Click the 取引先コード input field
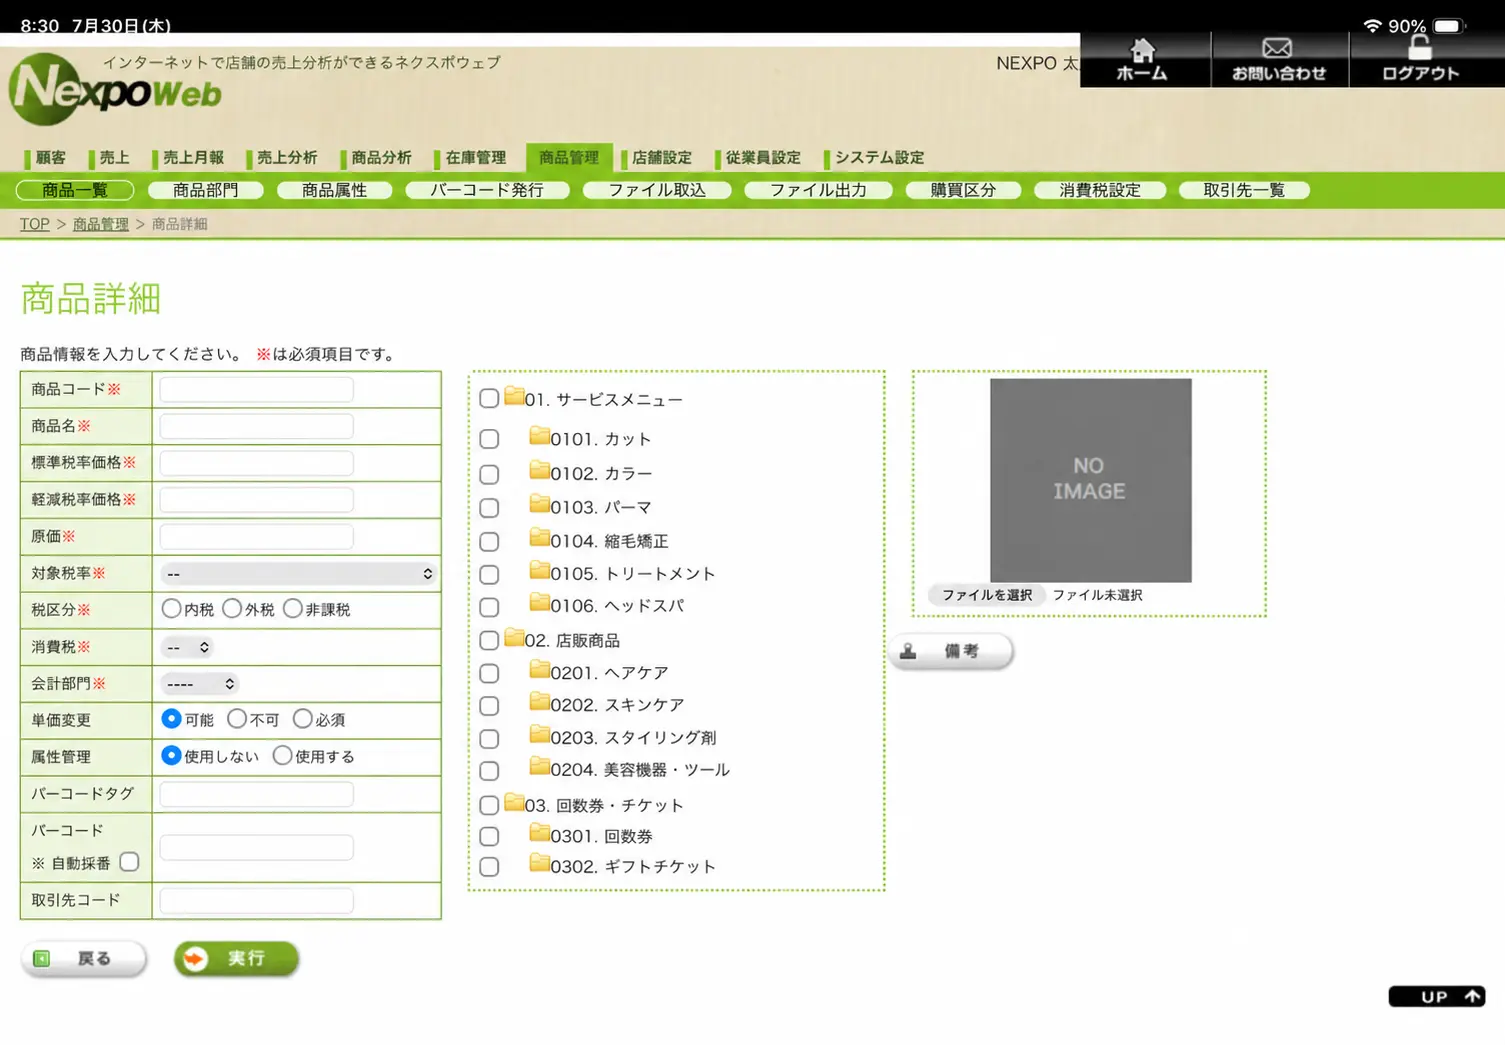This screenshot has width=1505, height=1045. [256, 900]
